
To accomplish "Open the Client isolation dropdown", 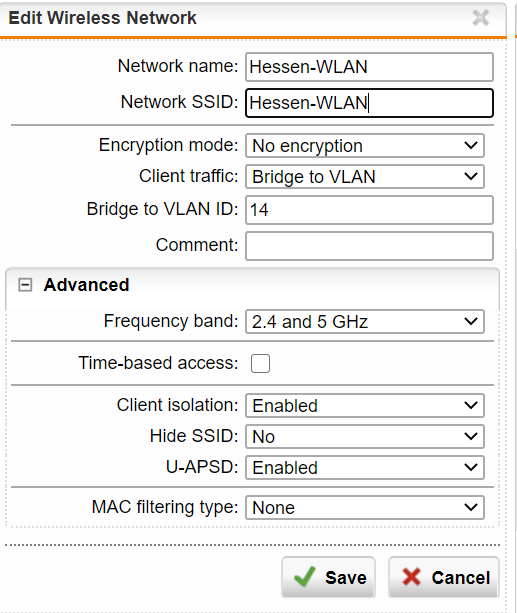I will tap(365, 405).
